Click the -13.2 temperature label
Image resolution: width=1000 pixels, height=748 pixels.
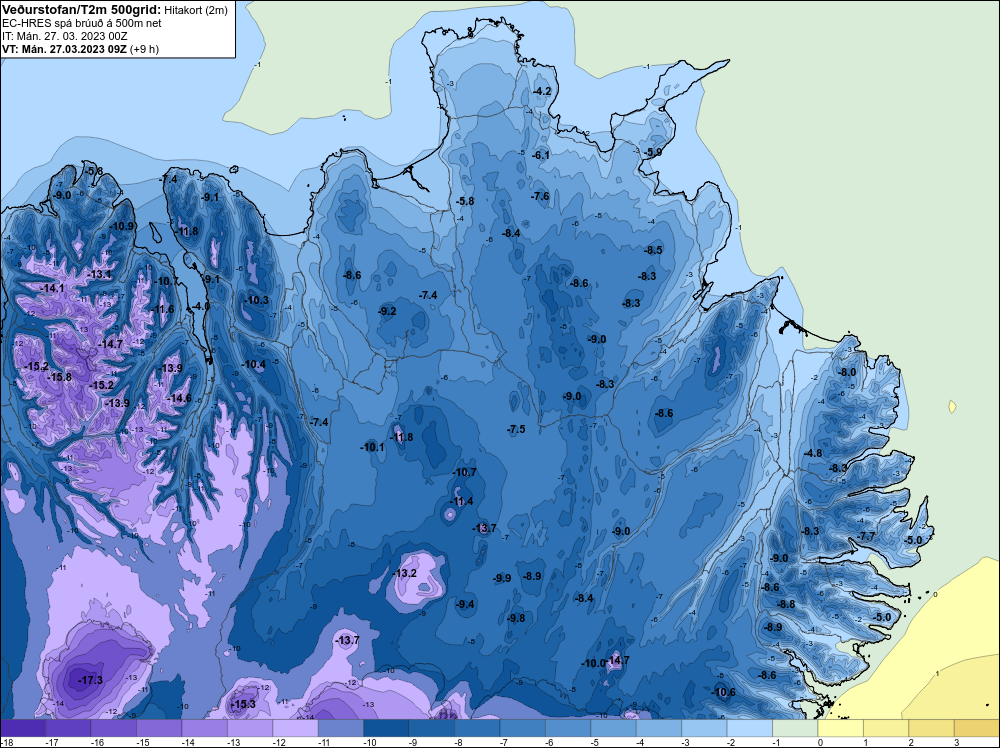[404, 573]
